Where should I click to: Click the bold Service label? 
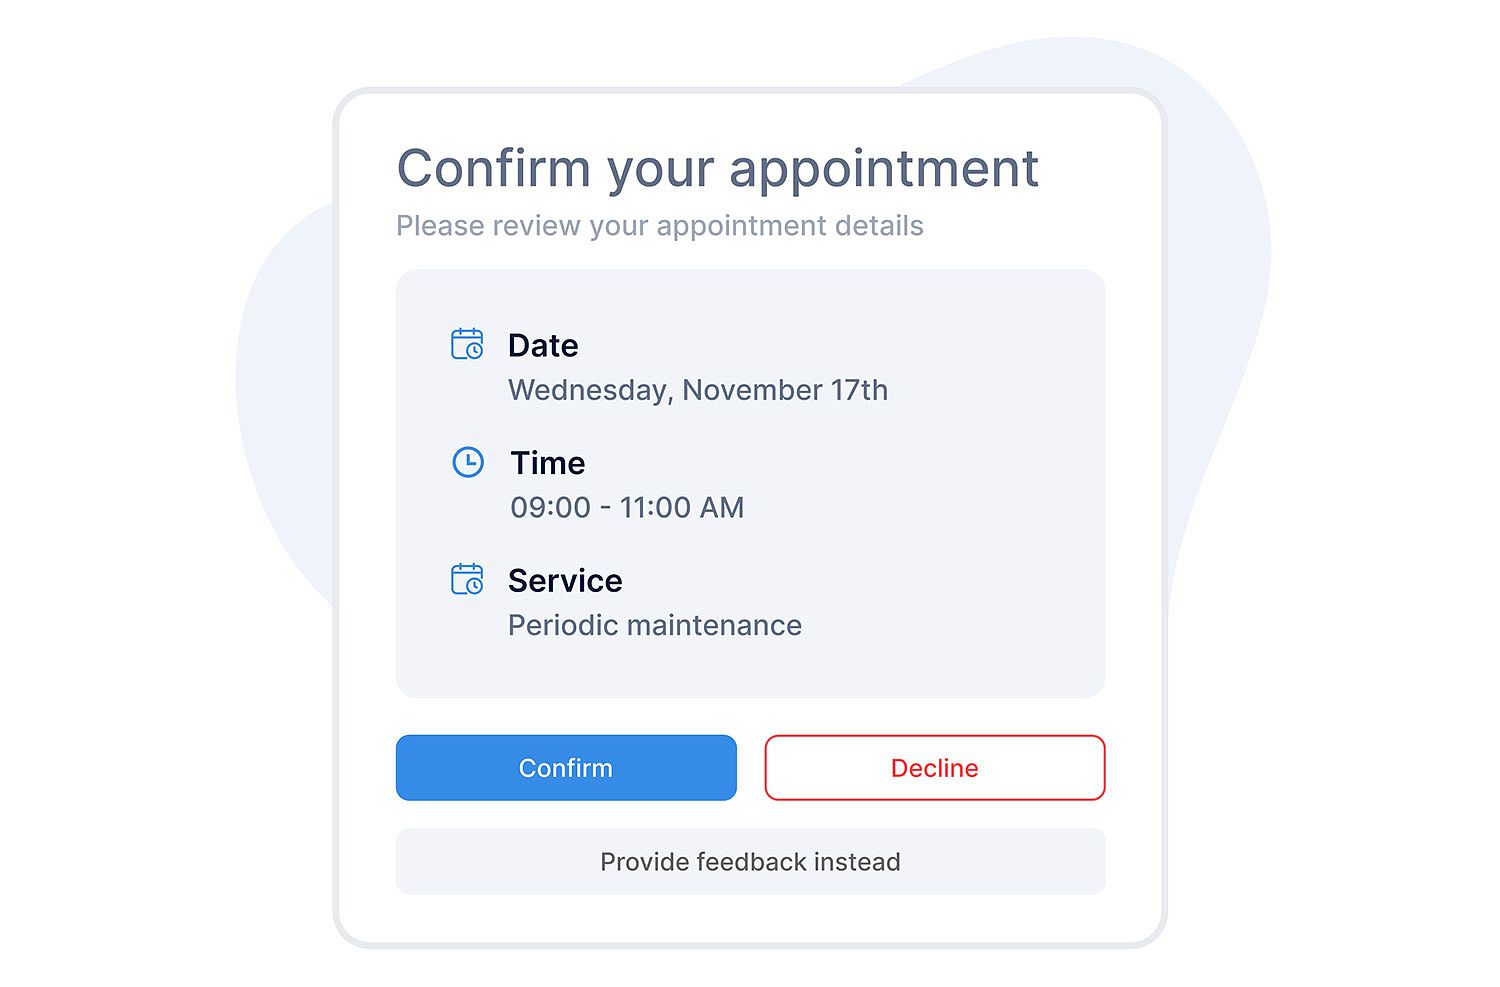pos(565,581)
